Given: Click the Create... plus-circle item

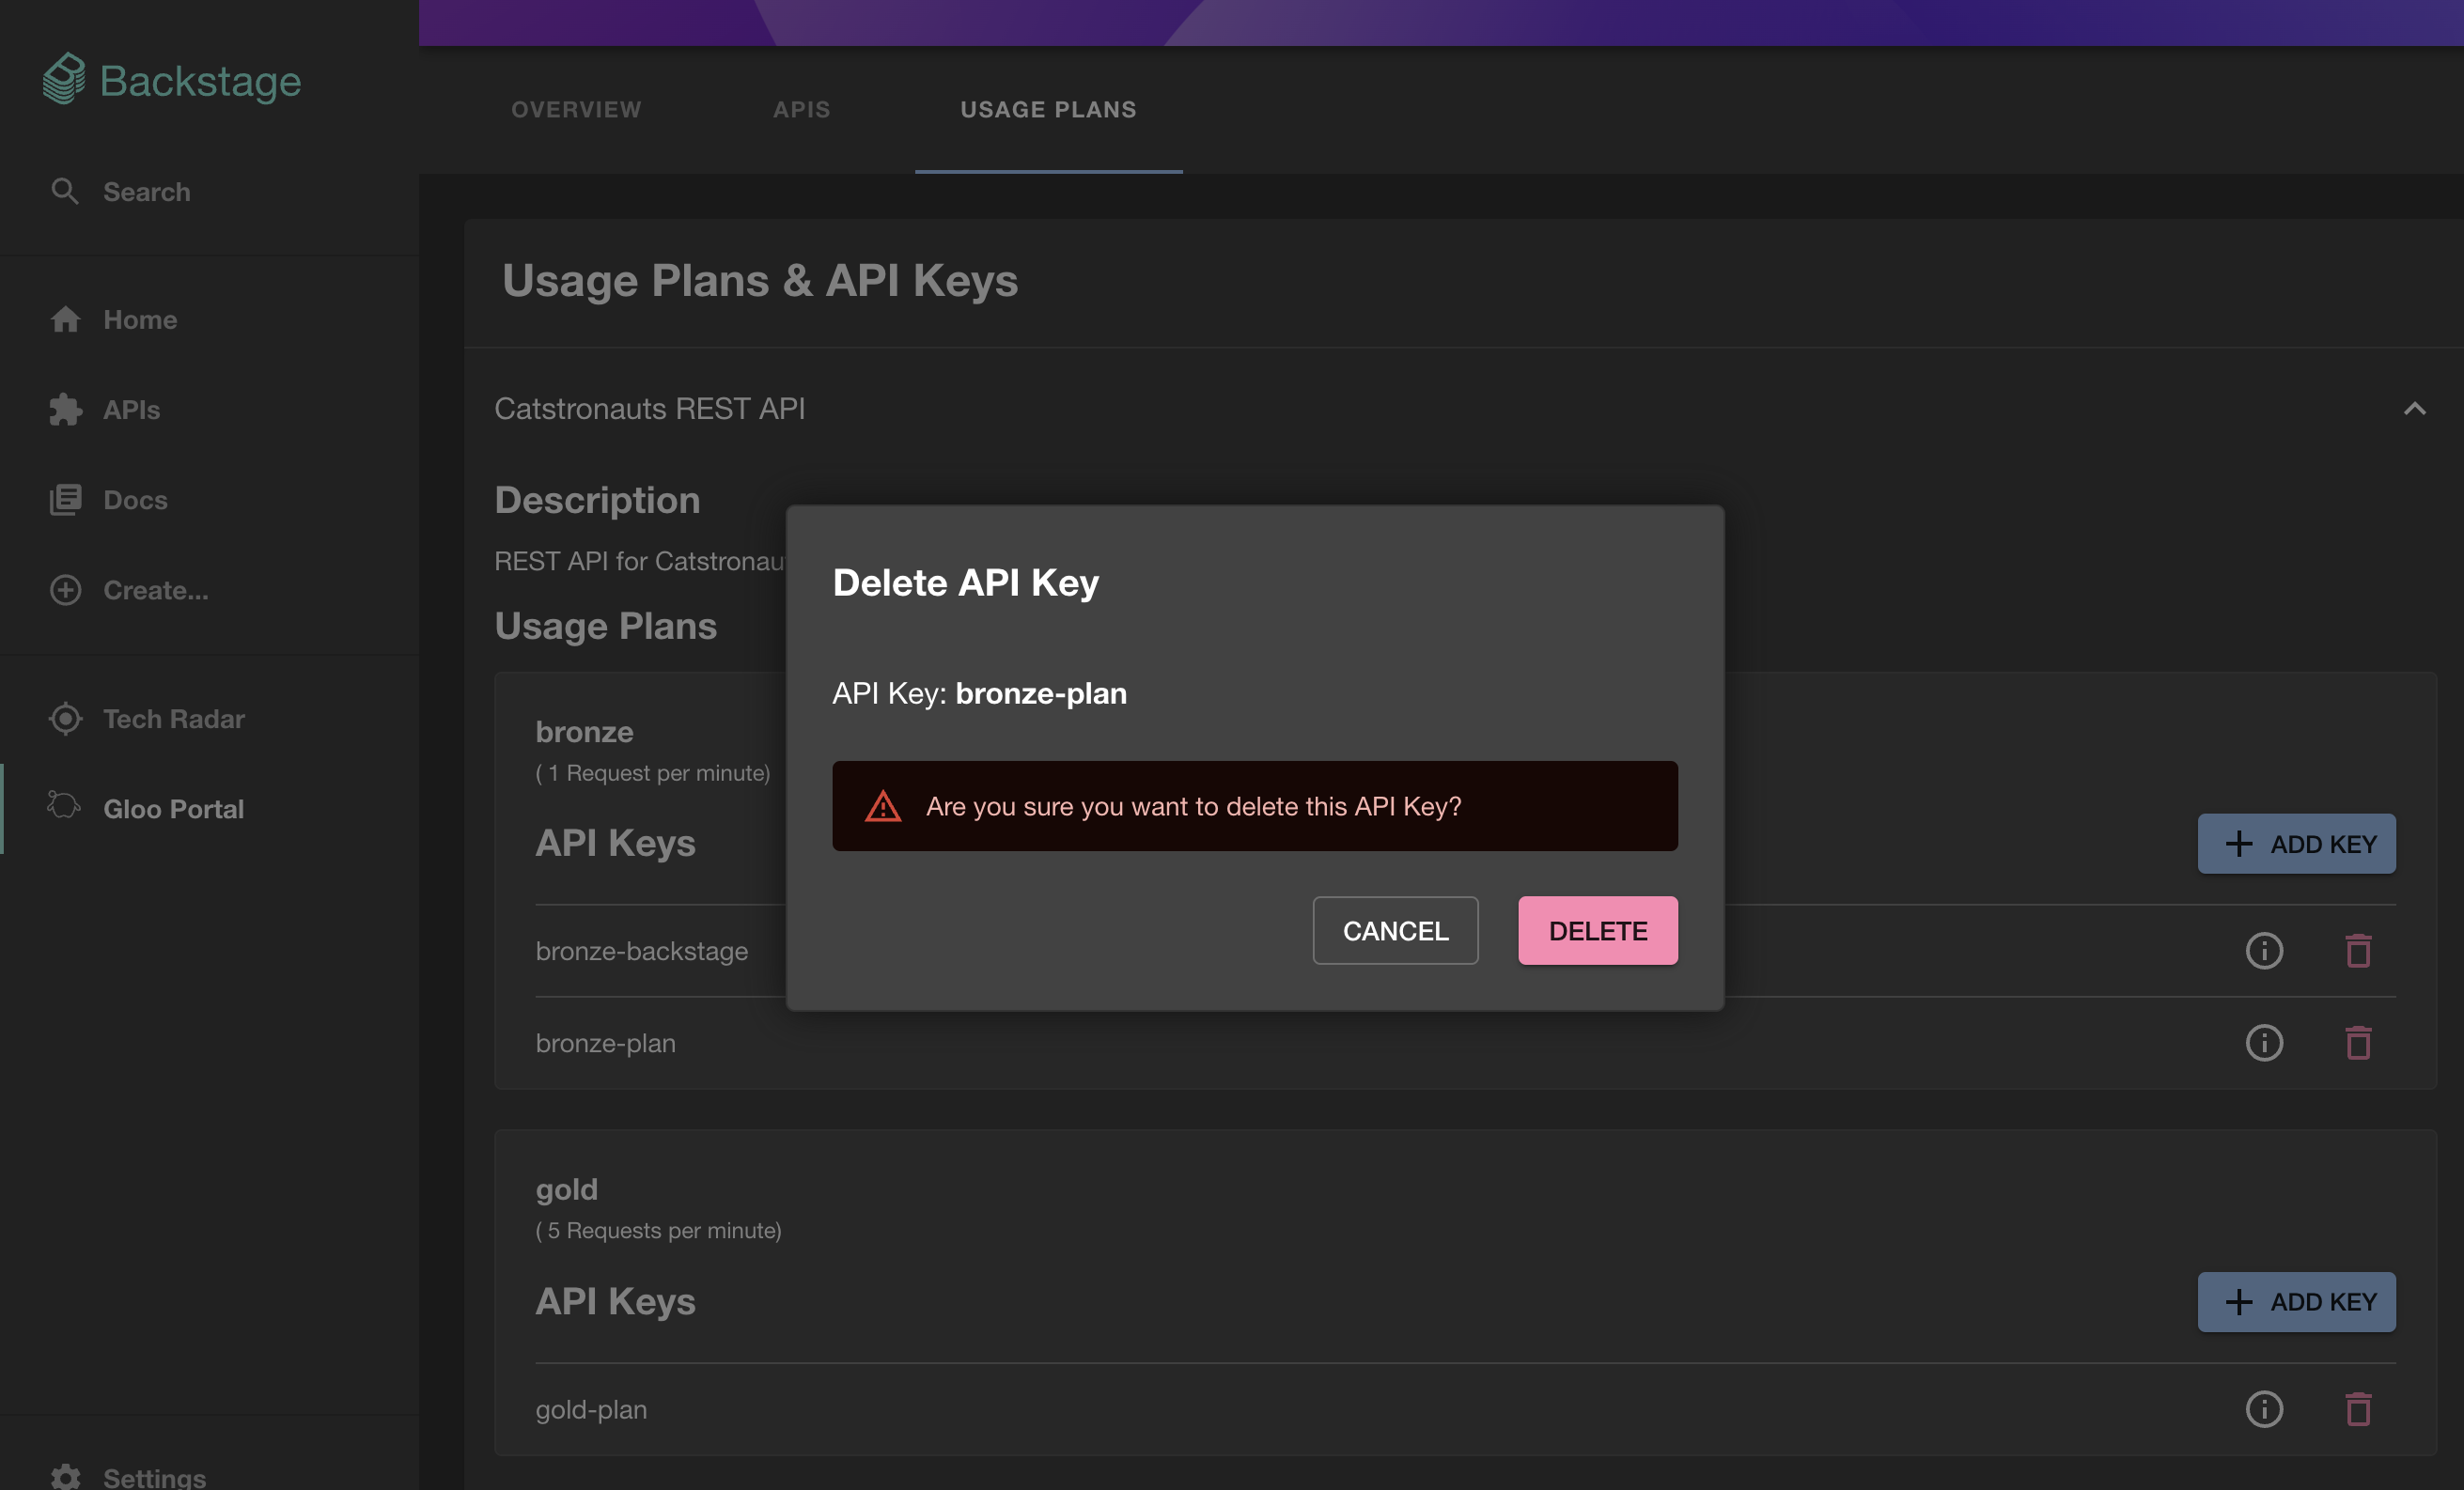Looking at the screenshot, I should tap(66, 590).
